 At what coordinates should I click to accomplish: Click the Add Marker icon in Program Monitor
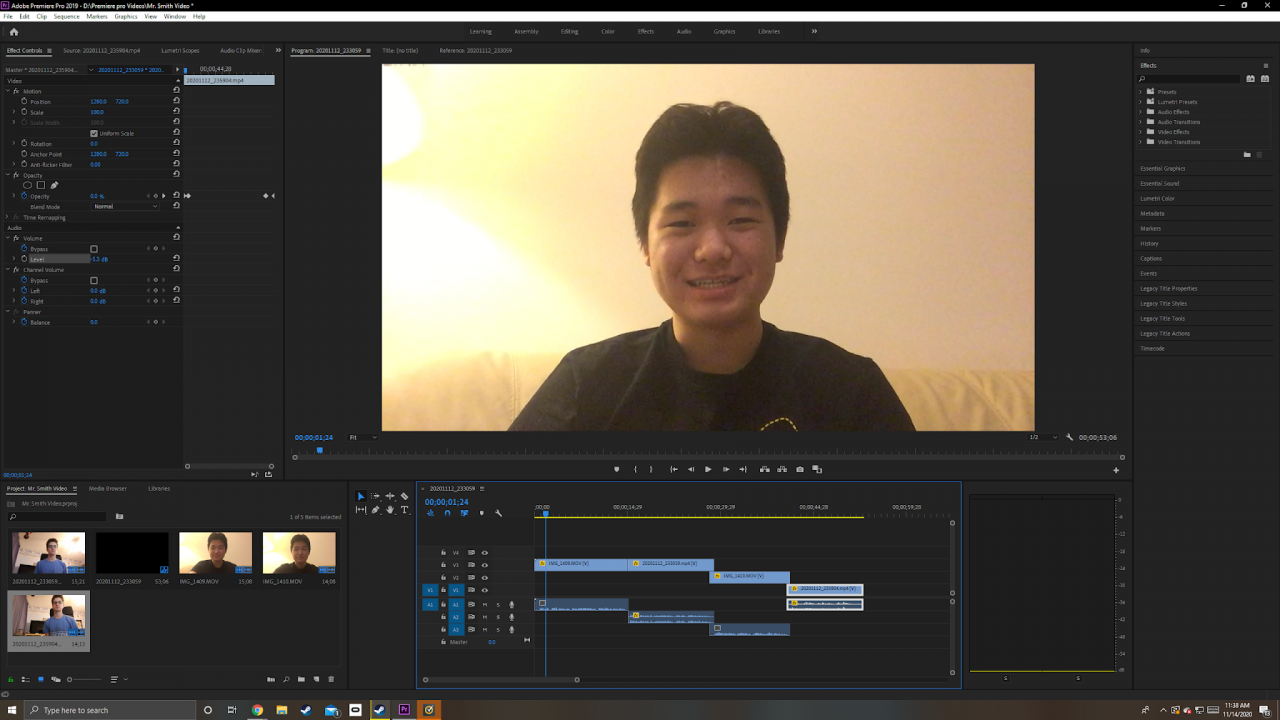(616, 469)
